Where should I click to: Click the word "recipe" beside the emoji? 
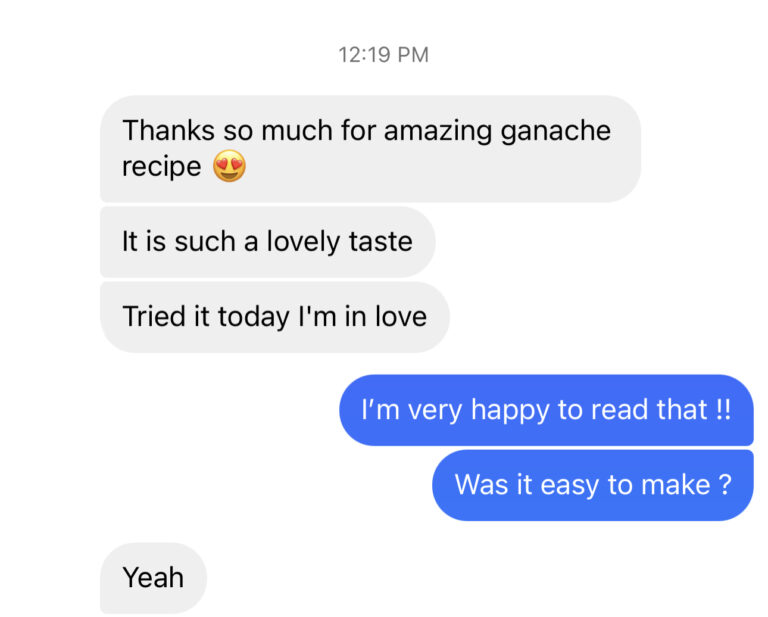tap(161, 166)
